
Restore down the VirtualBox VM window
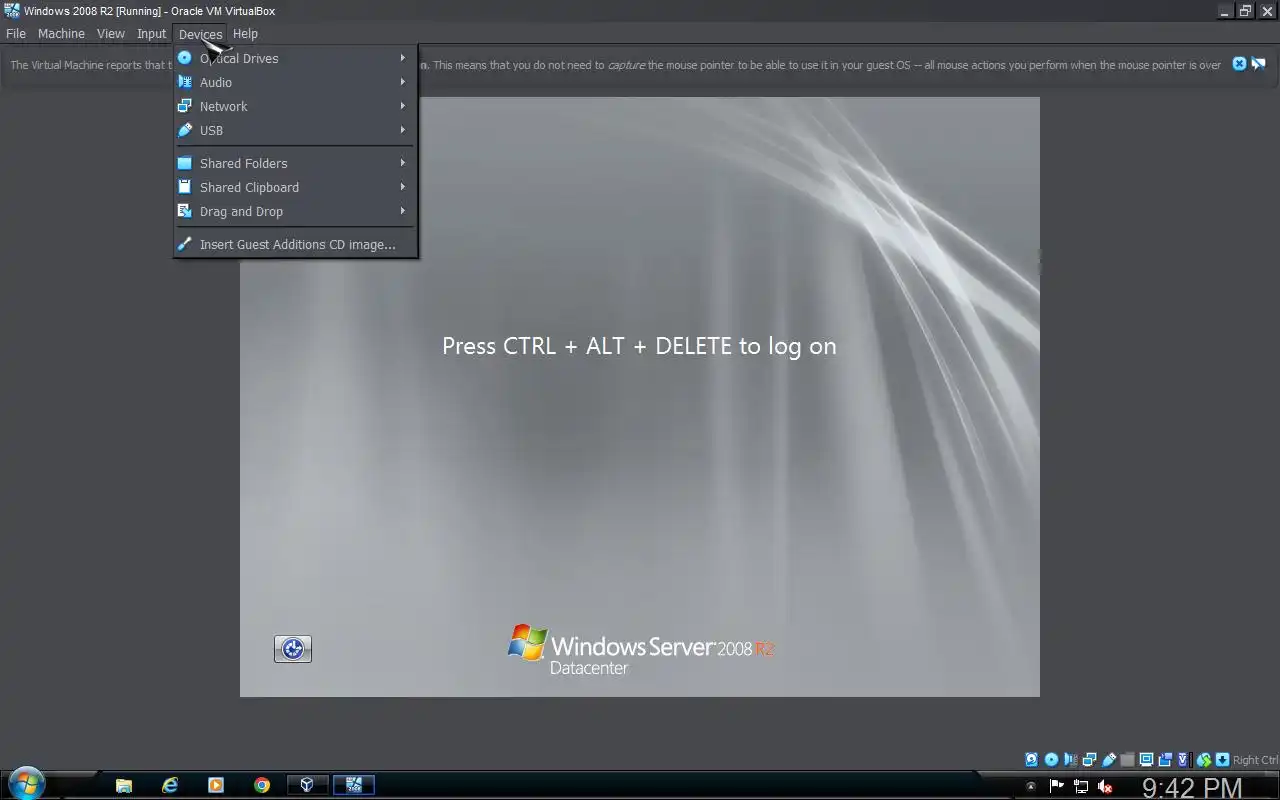click(x=1246, y=11)
